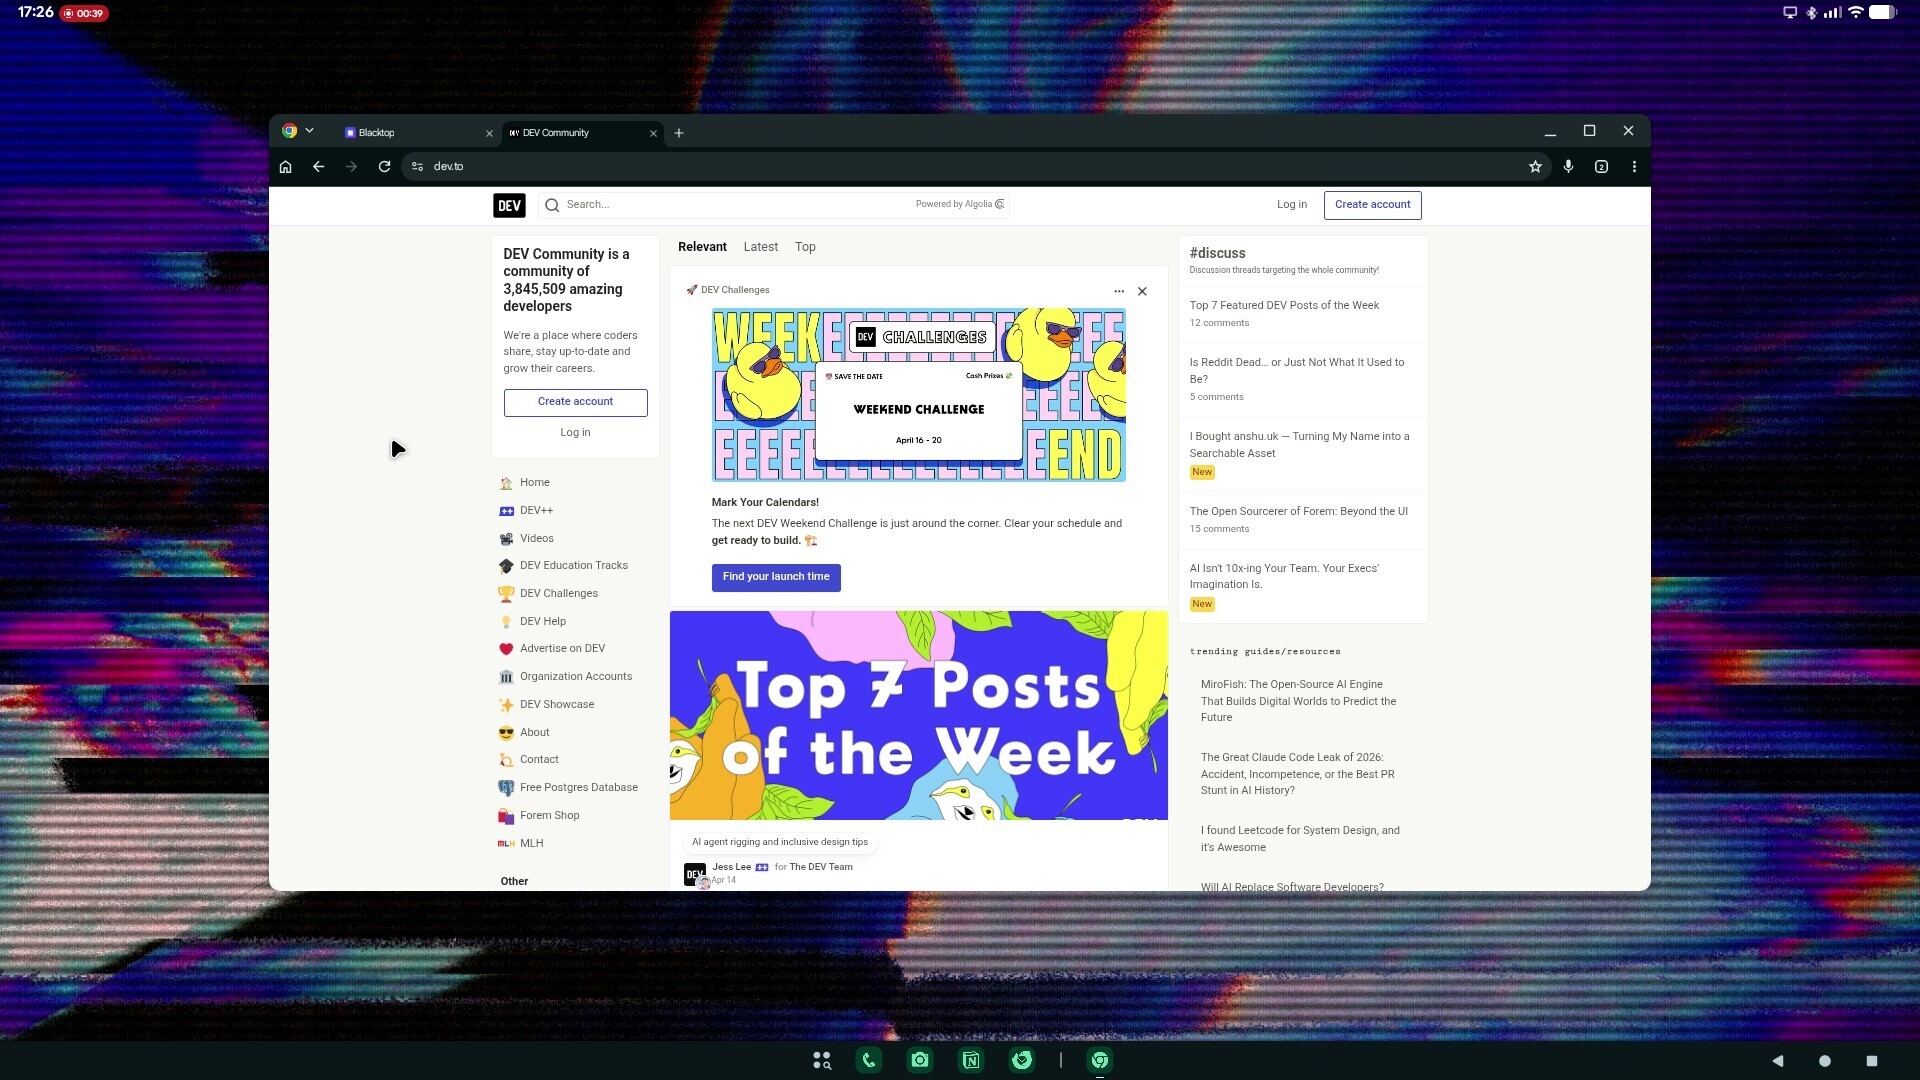The width and height of the screenshot is (1920, 1080).
Task: Select the Latest feed tab
Action: pos(760,247)
